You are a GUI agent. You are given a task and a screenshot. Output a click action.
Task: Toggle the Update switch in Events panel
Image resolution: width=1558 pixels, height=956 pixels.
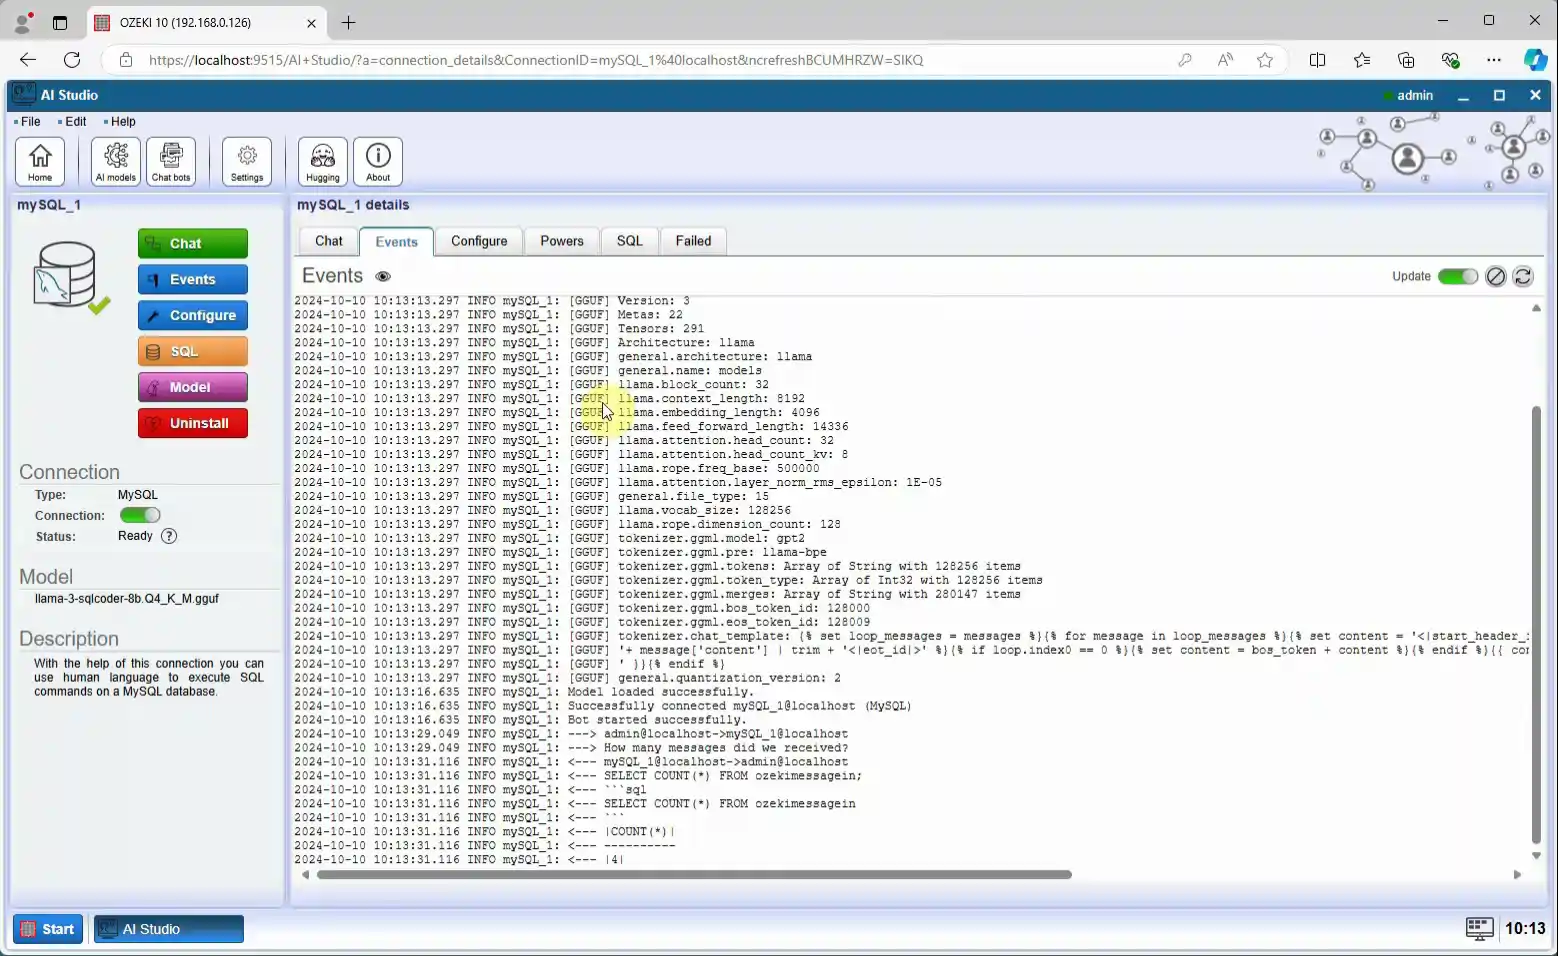(1458, 277)
